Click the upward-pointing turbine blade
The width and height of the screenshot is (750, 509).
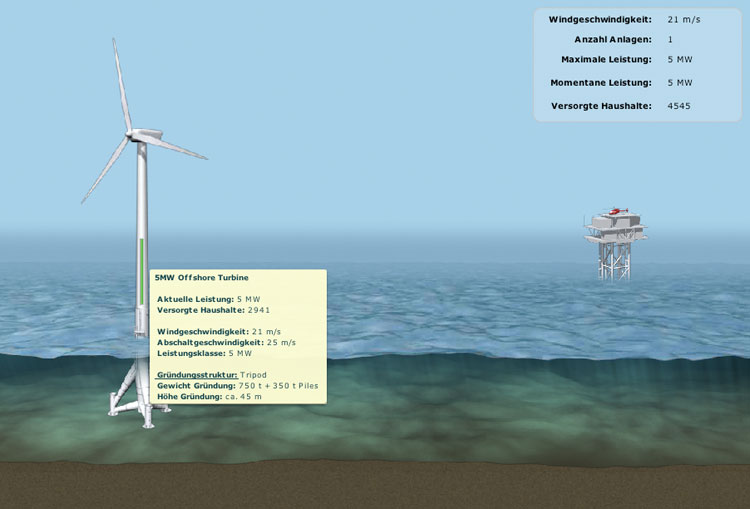pyautogui.click(x=121, y=85)
